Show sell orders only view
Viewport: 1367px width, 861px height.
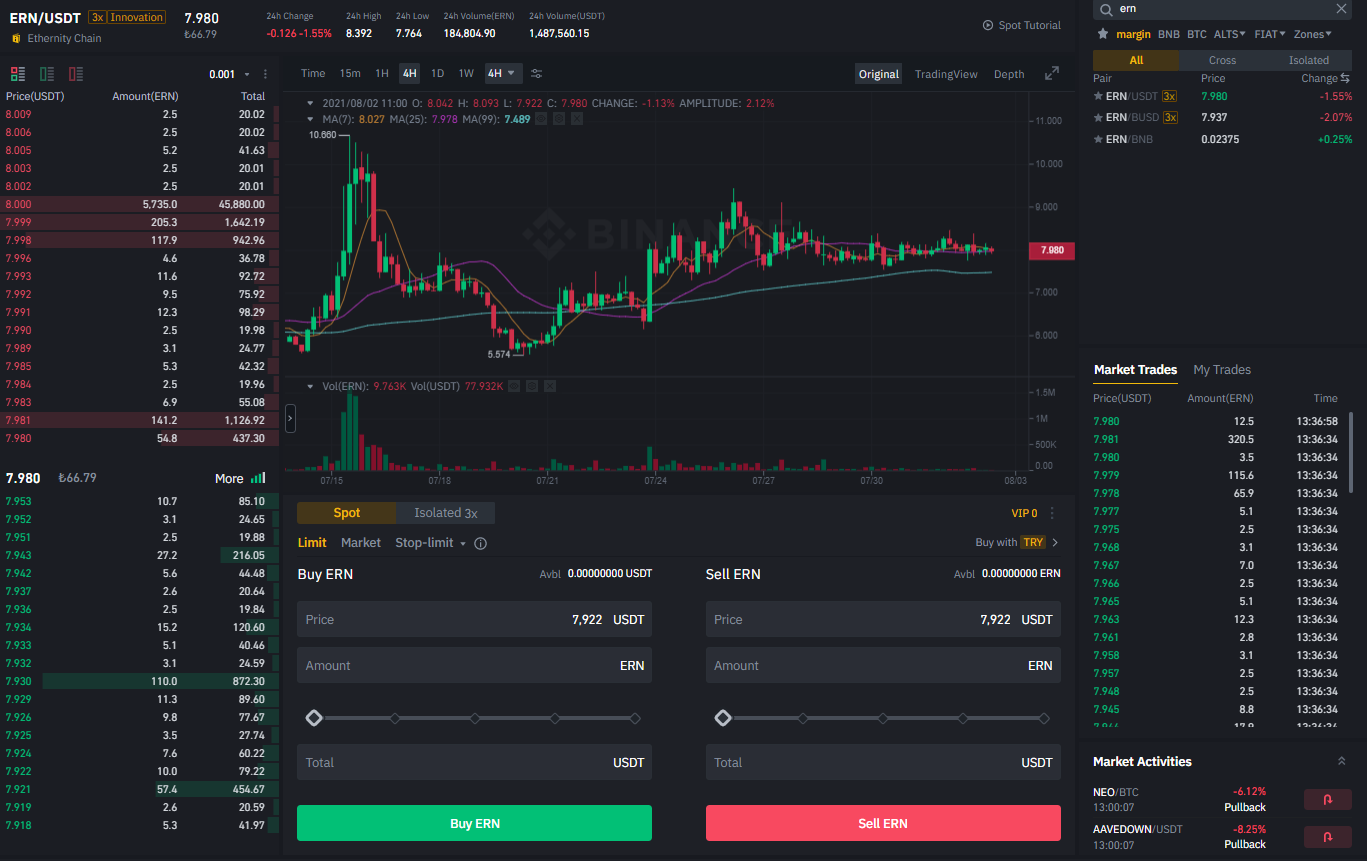(76, 74)
